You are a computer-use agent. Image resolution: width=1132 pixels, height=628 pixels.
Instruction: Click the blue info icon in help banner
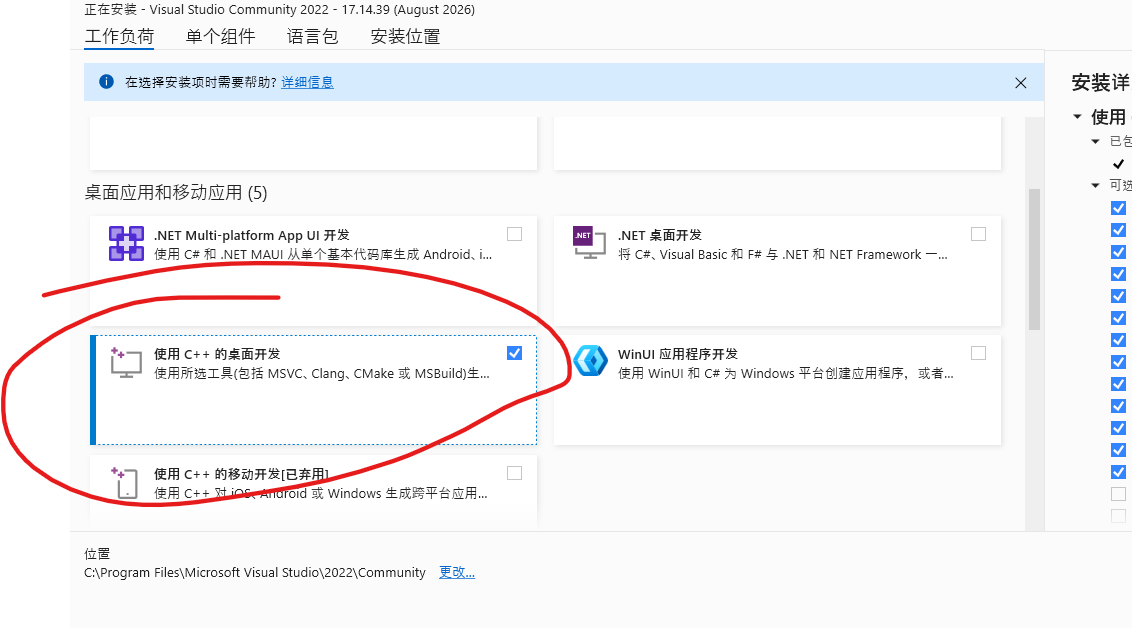(x=106, y=82)
